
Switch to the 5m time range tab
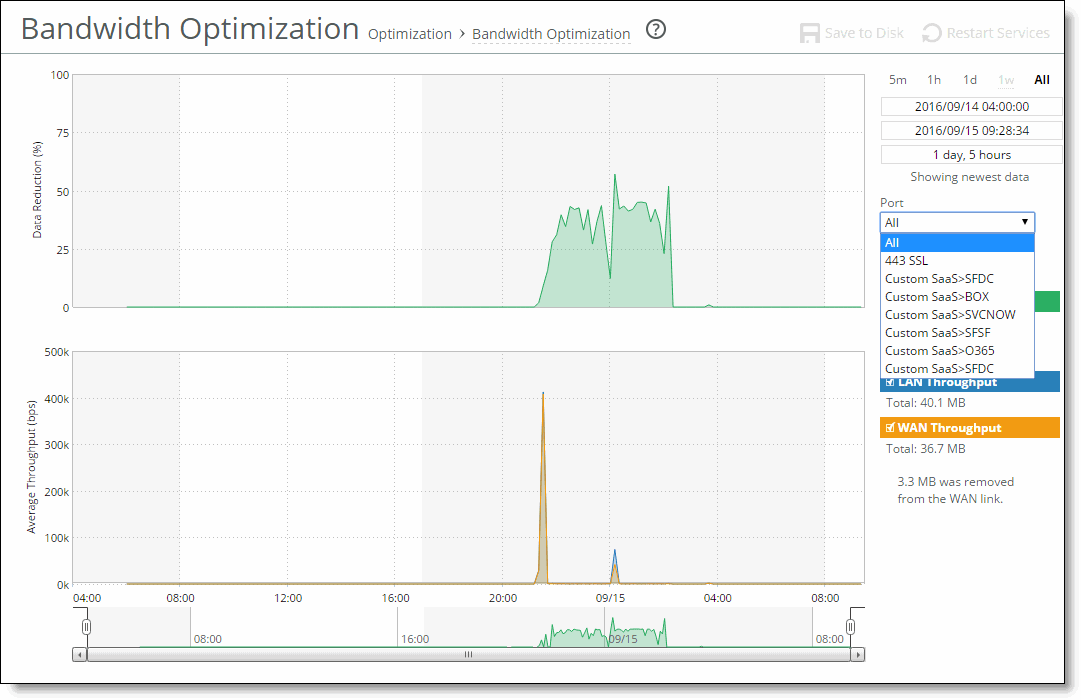click(898, 79)
